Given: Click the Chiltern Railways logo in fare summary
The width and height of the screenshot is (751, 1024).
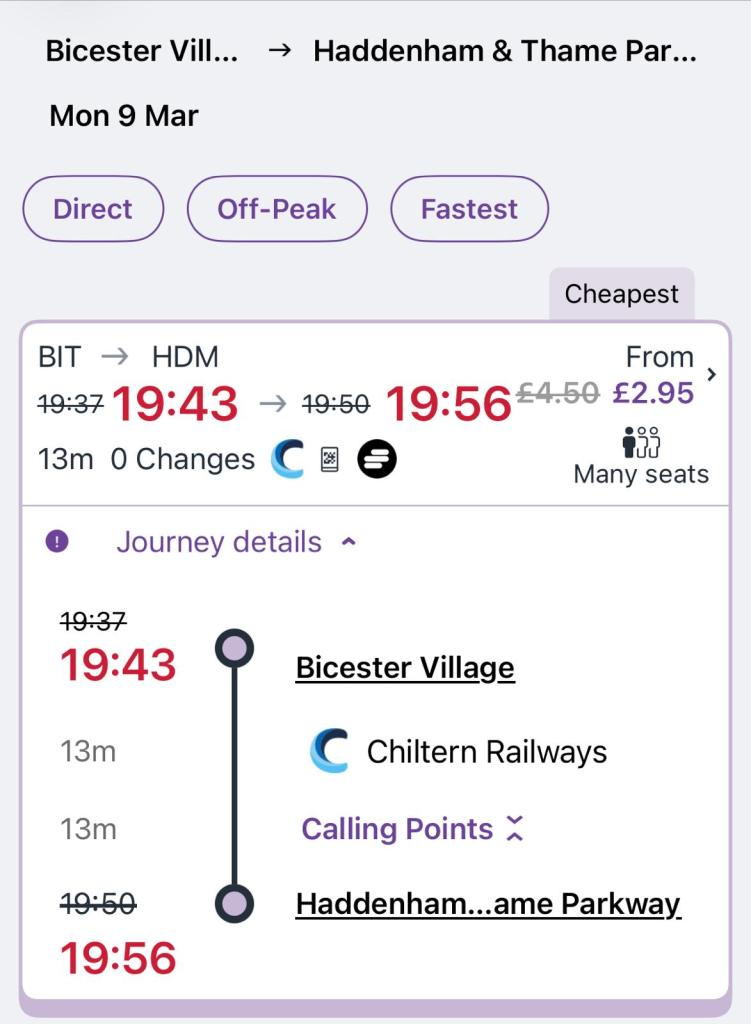Looking at the screenshot, I should coord(288,459).
